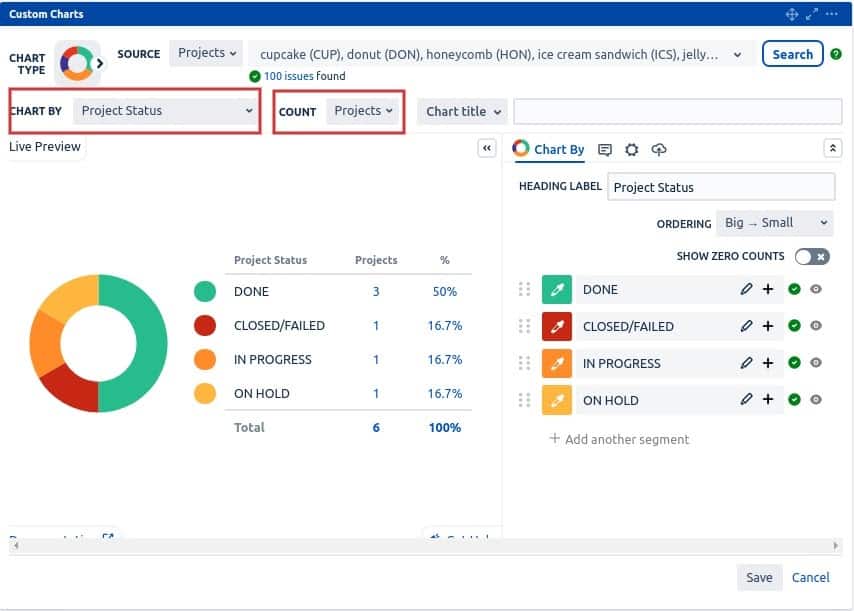Switch to the Chart By tab

click(x=549, y=150)
